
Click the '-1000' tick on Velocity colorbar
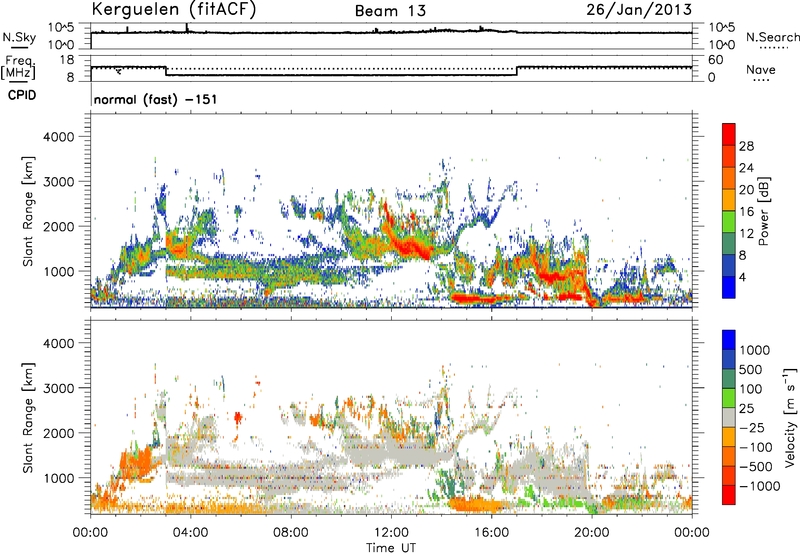760,486
